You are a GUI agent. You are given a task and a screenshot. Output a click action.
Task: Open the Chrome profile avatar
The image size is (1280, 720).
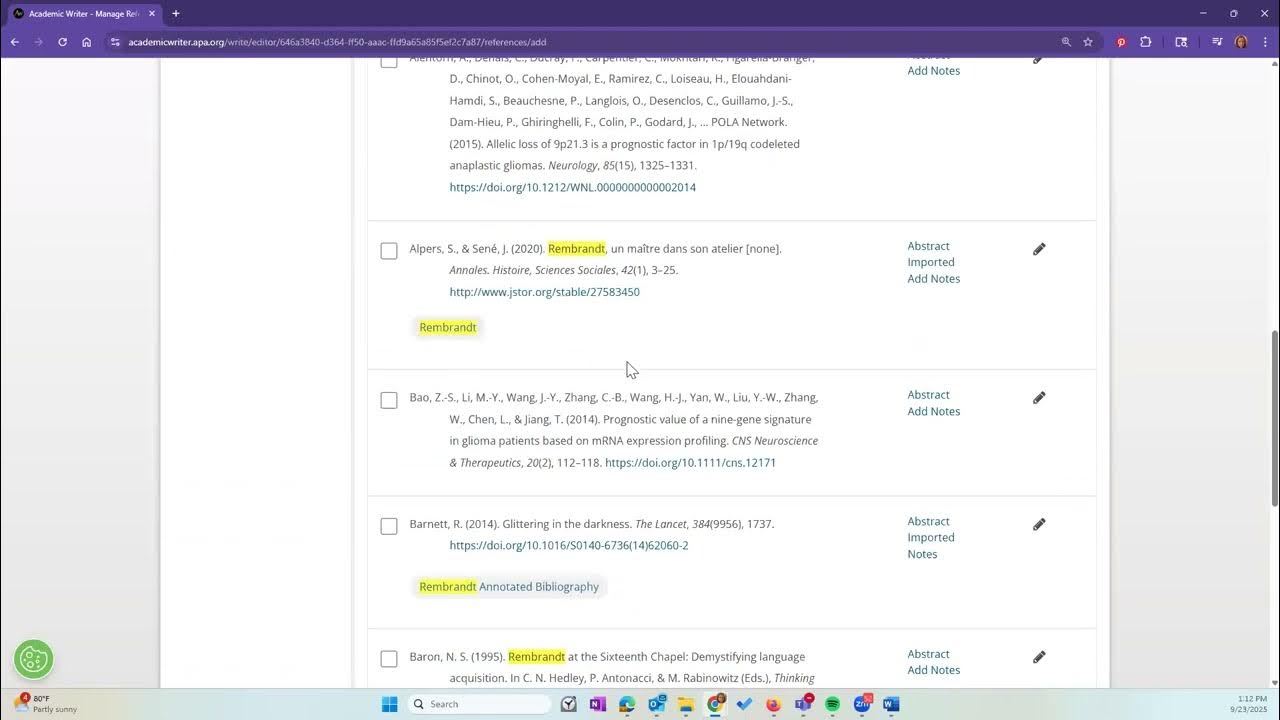pos(1241,42)
